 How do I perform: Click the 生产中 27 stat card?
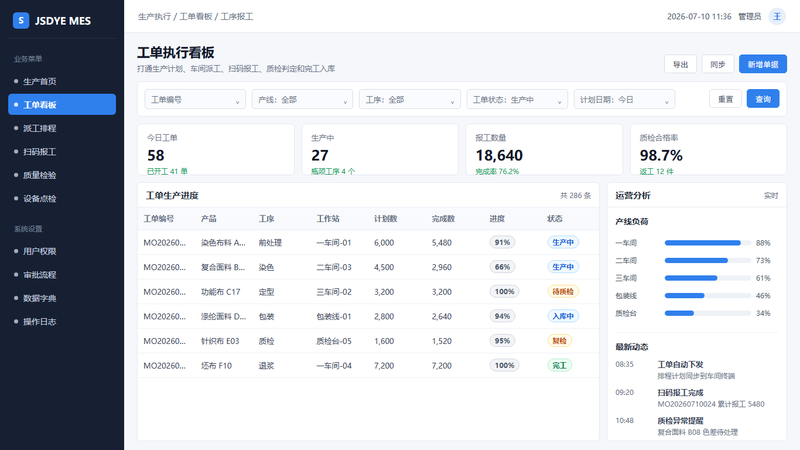click(380, 149)
